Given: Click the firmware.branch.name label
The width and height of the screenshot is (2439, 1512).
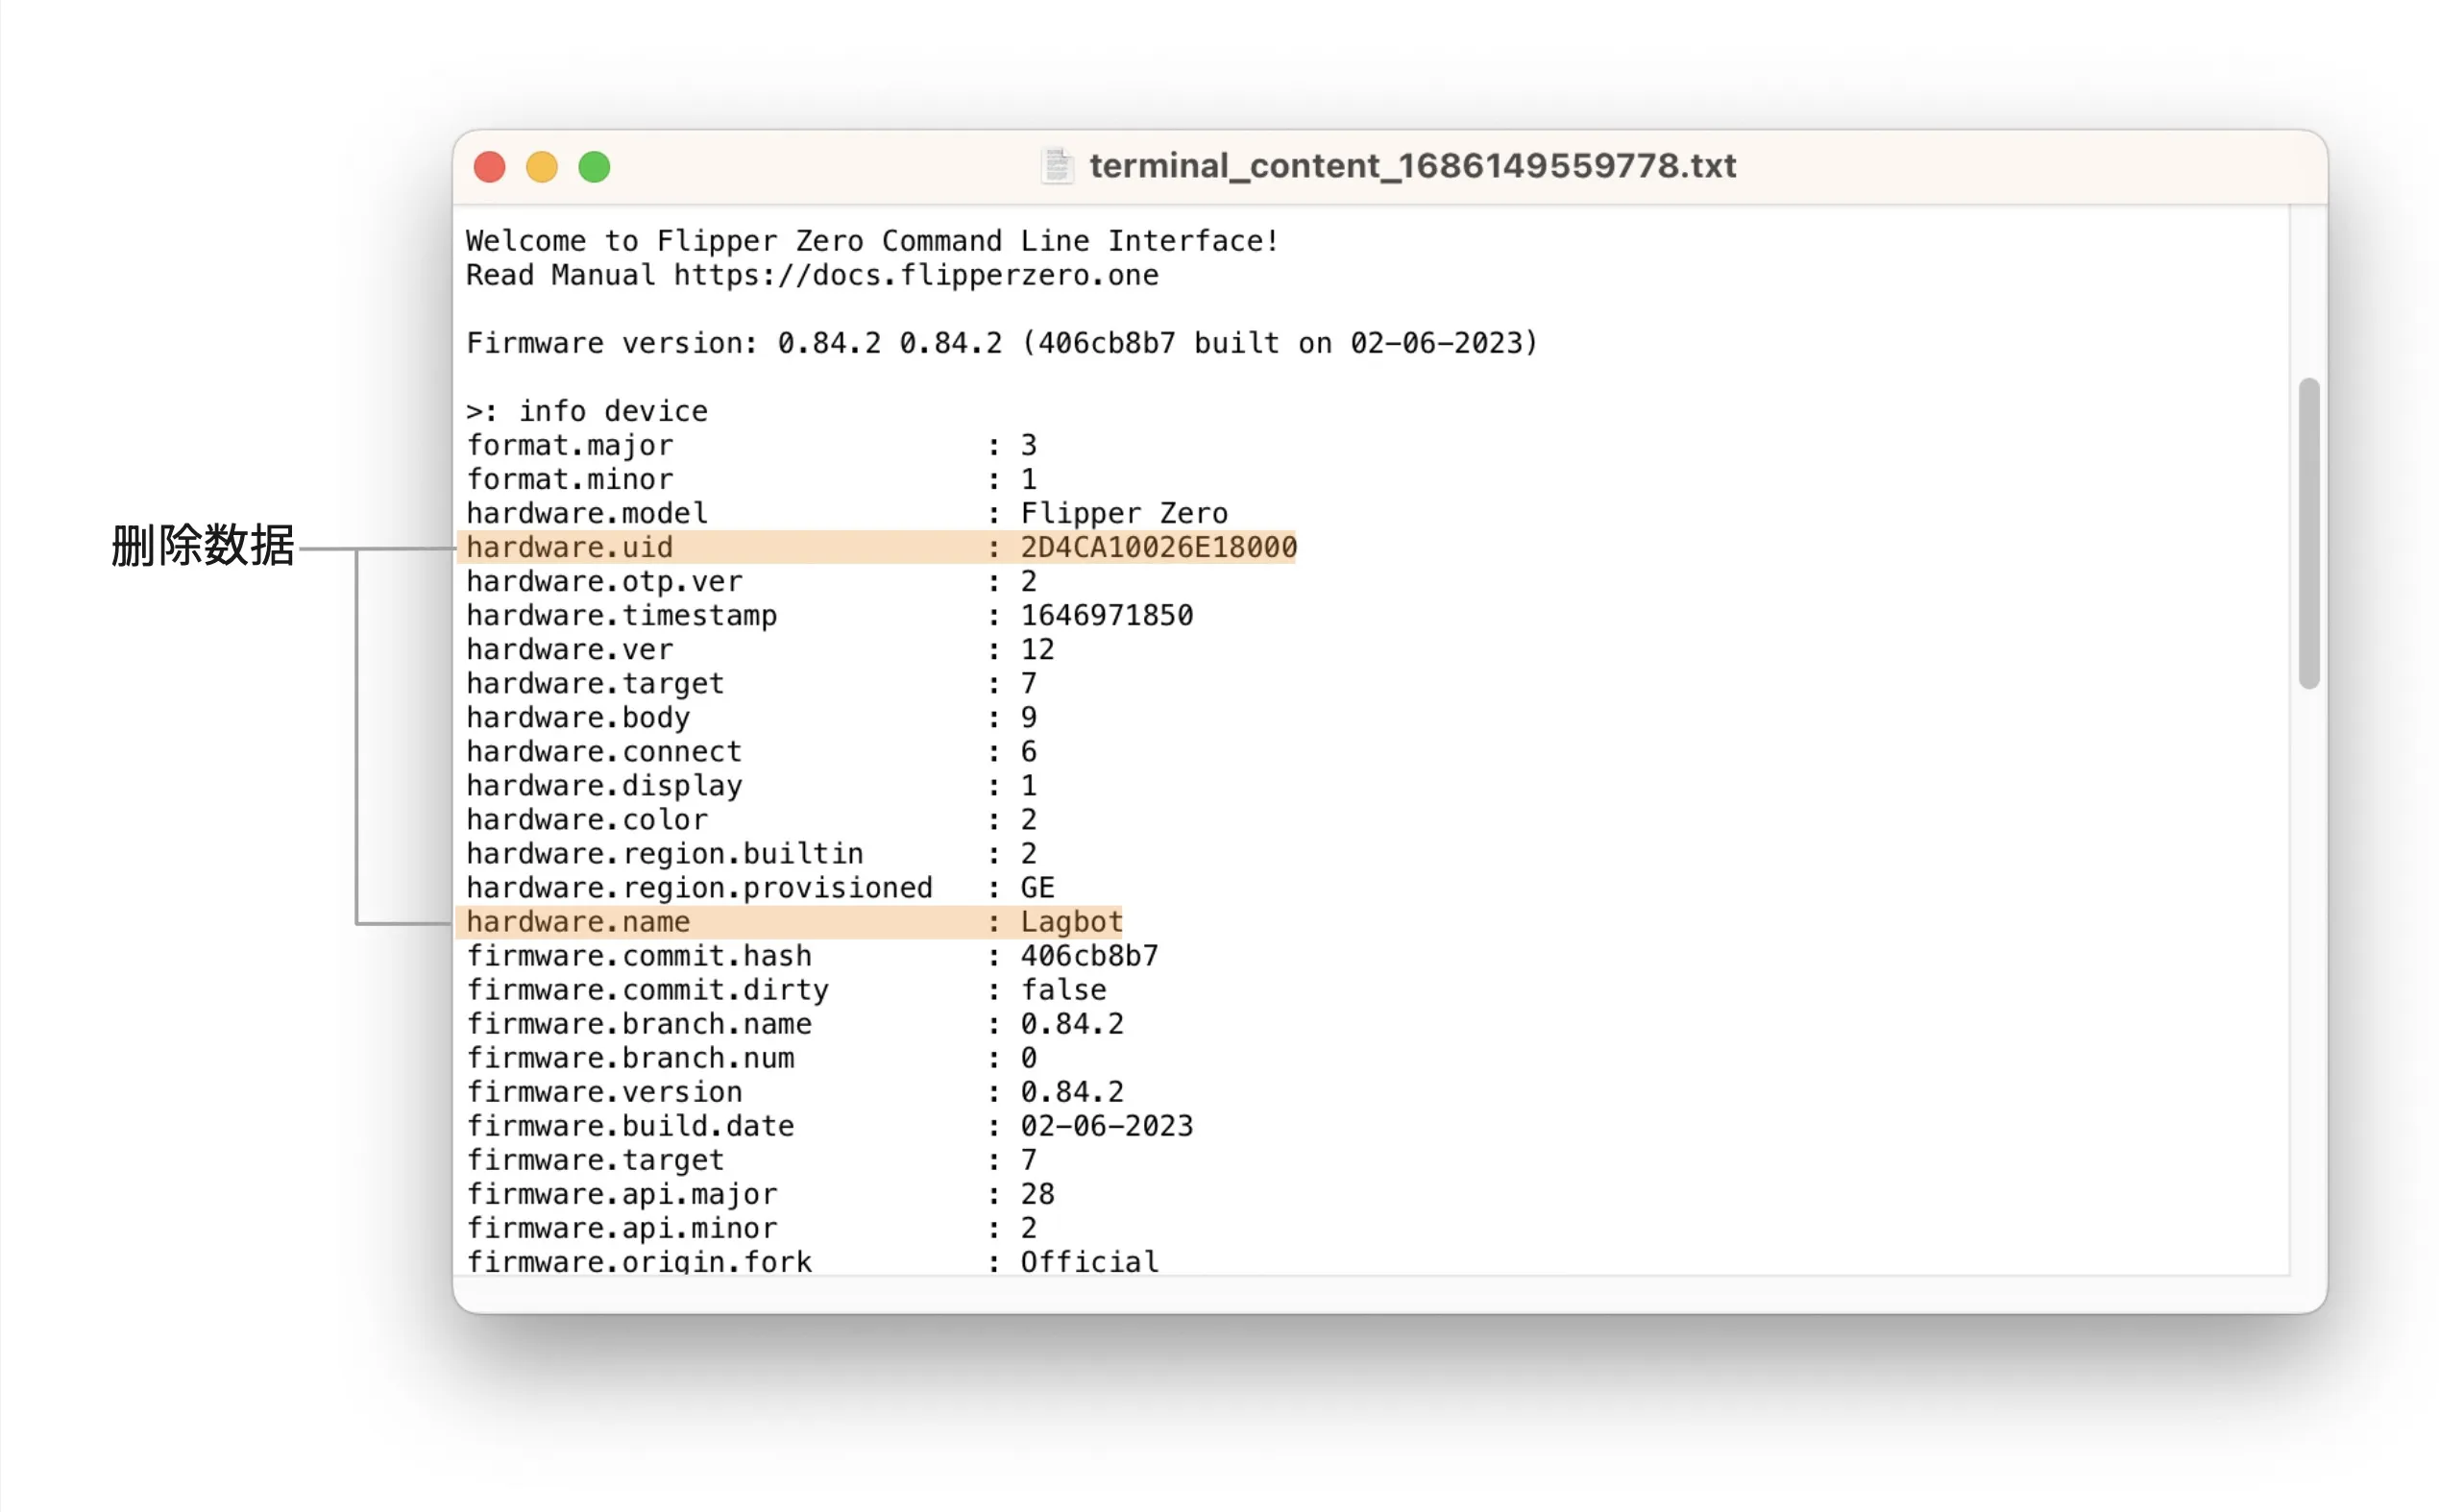Looking at the screenshot, I should pos(639,1023).
